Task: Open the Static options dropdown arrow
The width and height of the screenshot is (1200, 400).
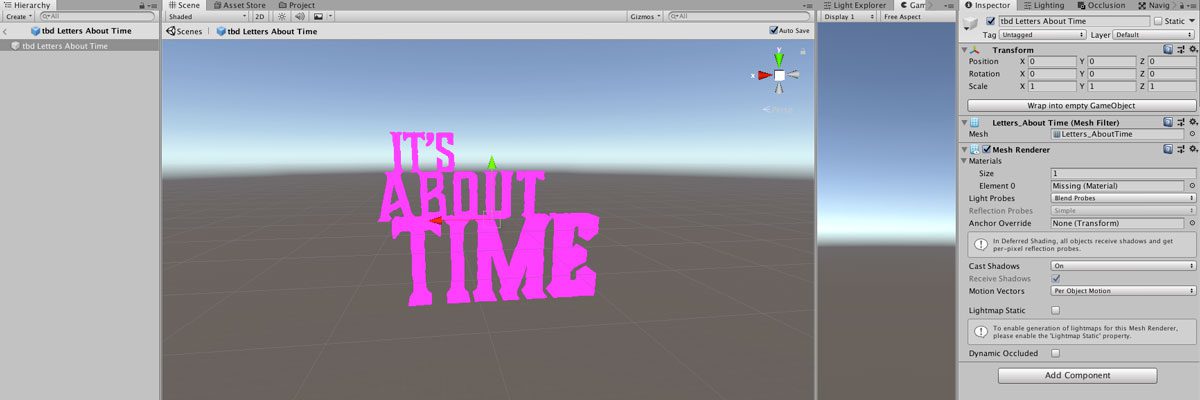Action: [1192, 20]
